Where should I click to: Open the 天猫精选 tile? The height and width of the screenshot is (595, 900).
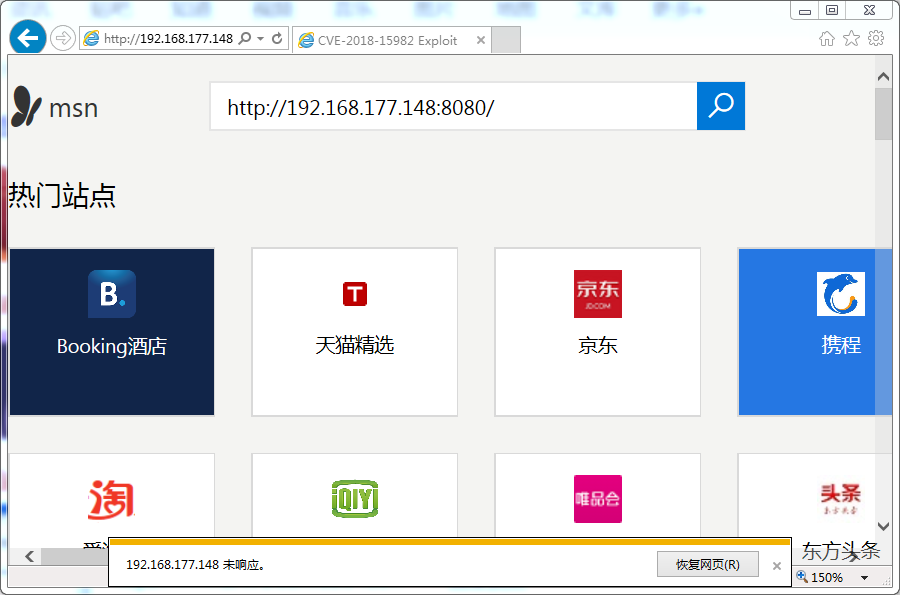pyautogui.click(x=355, y=332)
